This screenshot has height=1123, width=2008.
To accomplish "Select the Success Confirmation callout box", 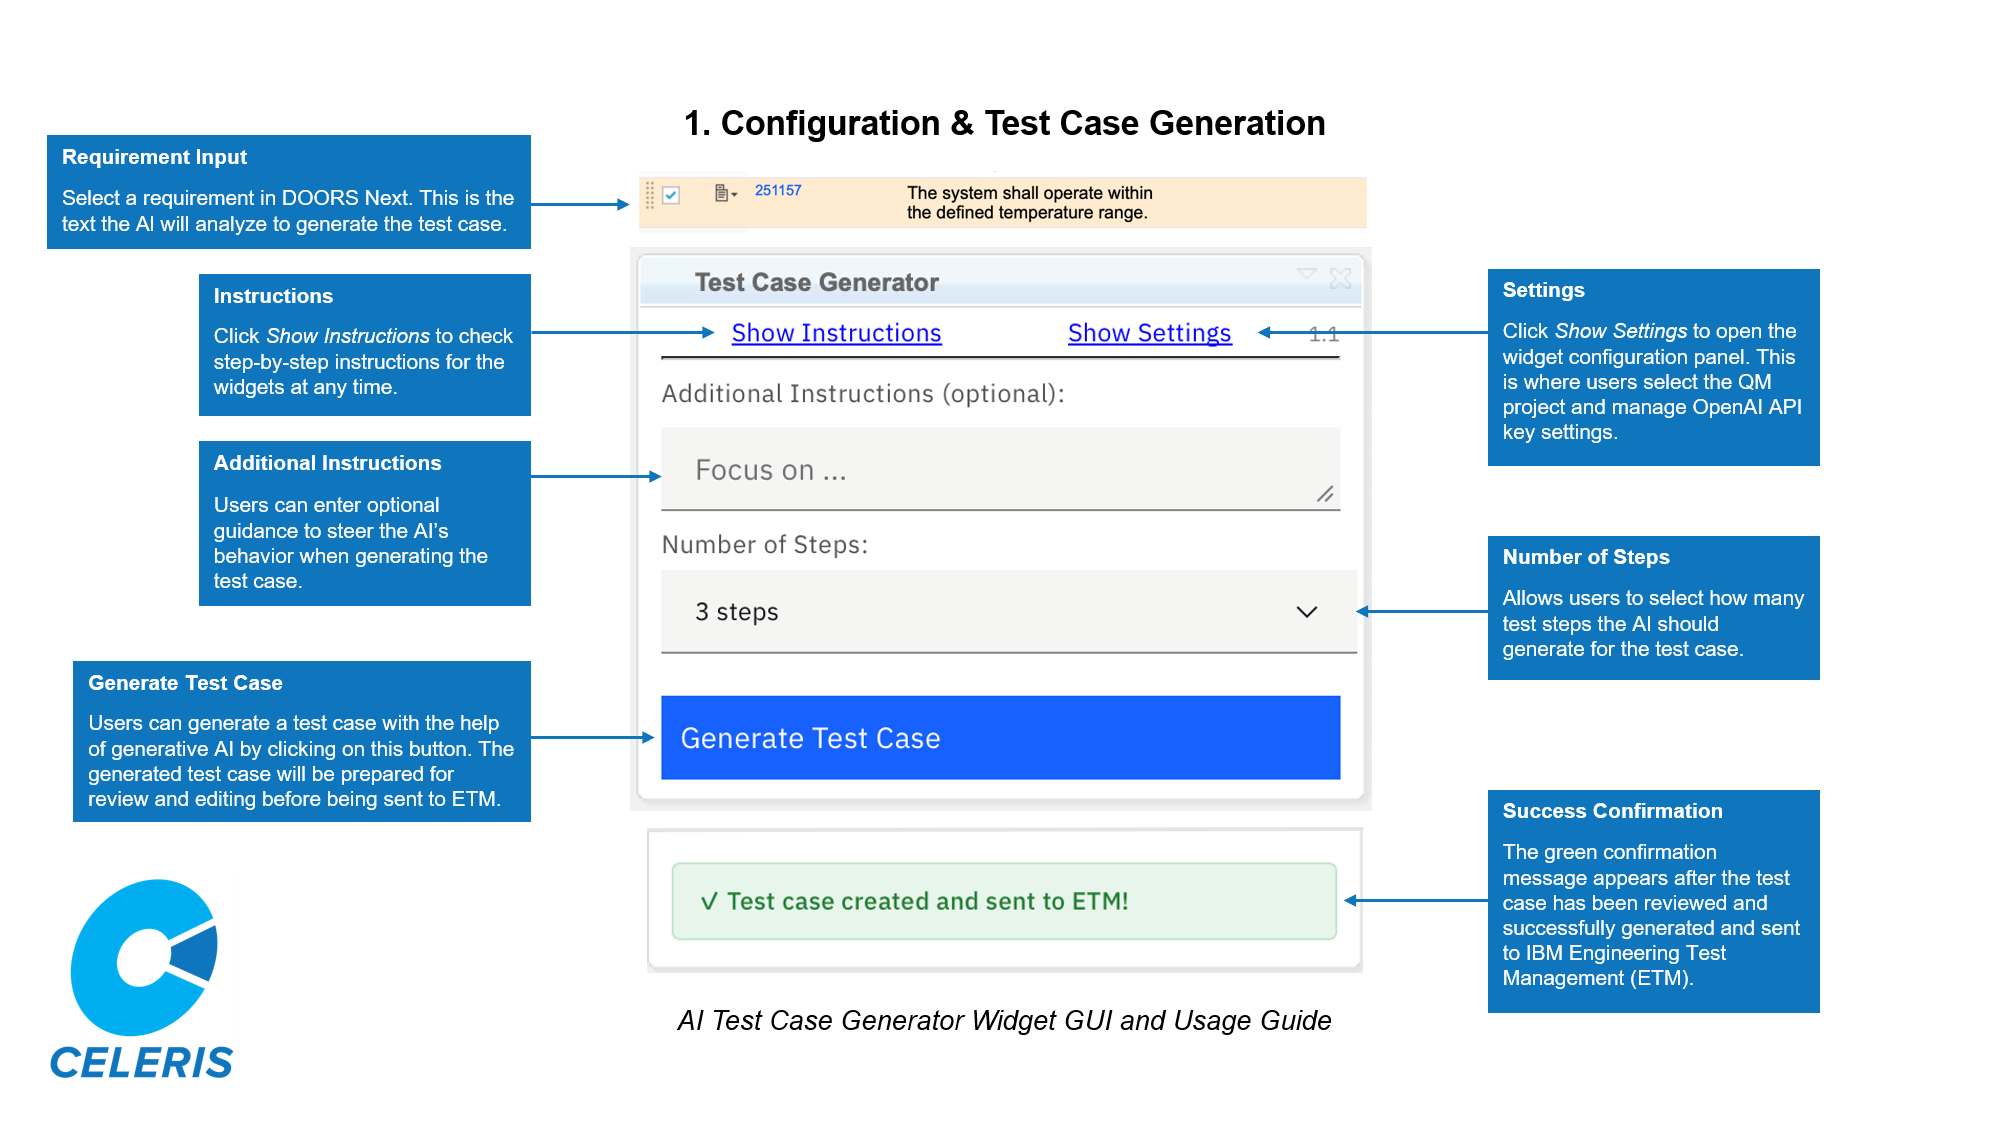I will pos(1653,898).
